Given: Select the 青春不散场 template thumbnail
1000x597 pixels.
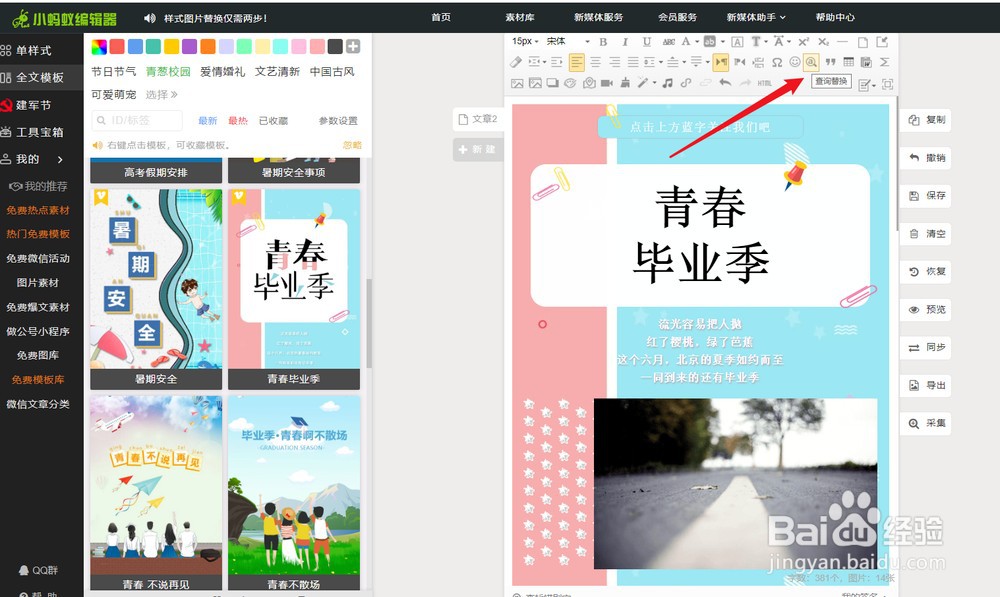Looking at the screenshot, I should point(294,492).
